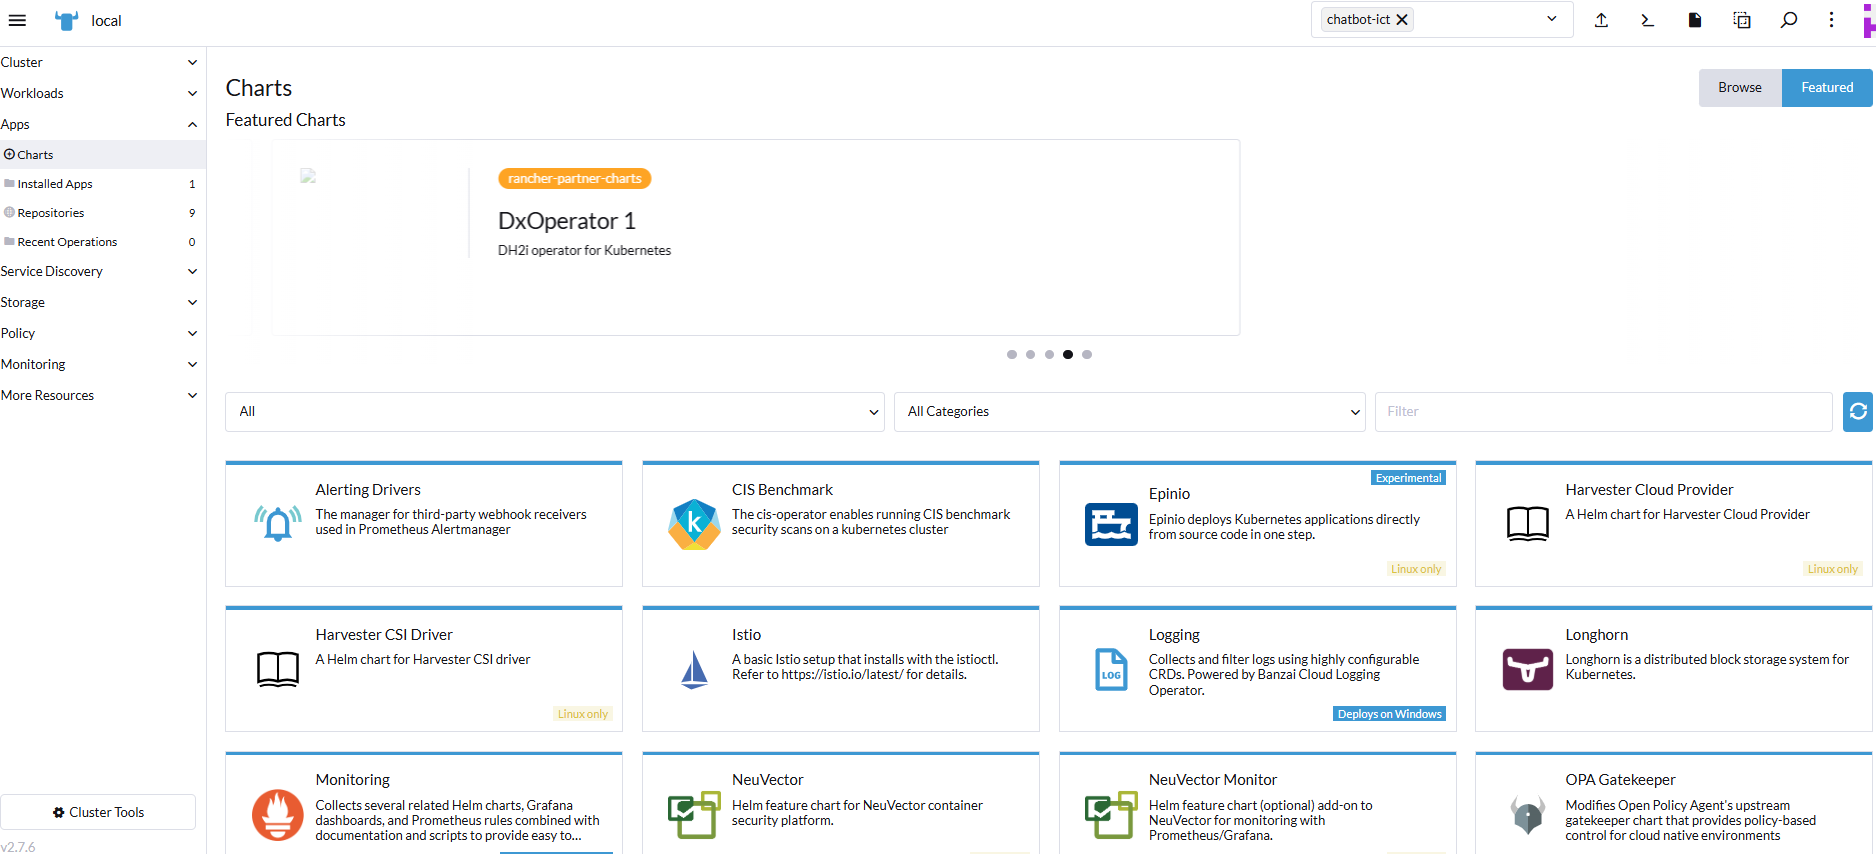Open Installed Apps in the sidebar
This screenshot has height=854, width=1876.
pyautogui.click(x=103, y=184)
